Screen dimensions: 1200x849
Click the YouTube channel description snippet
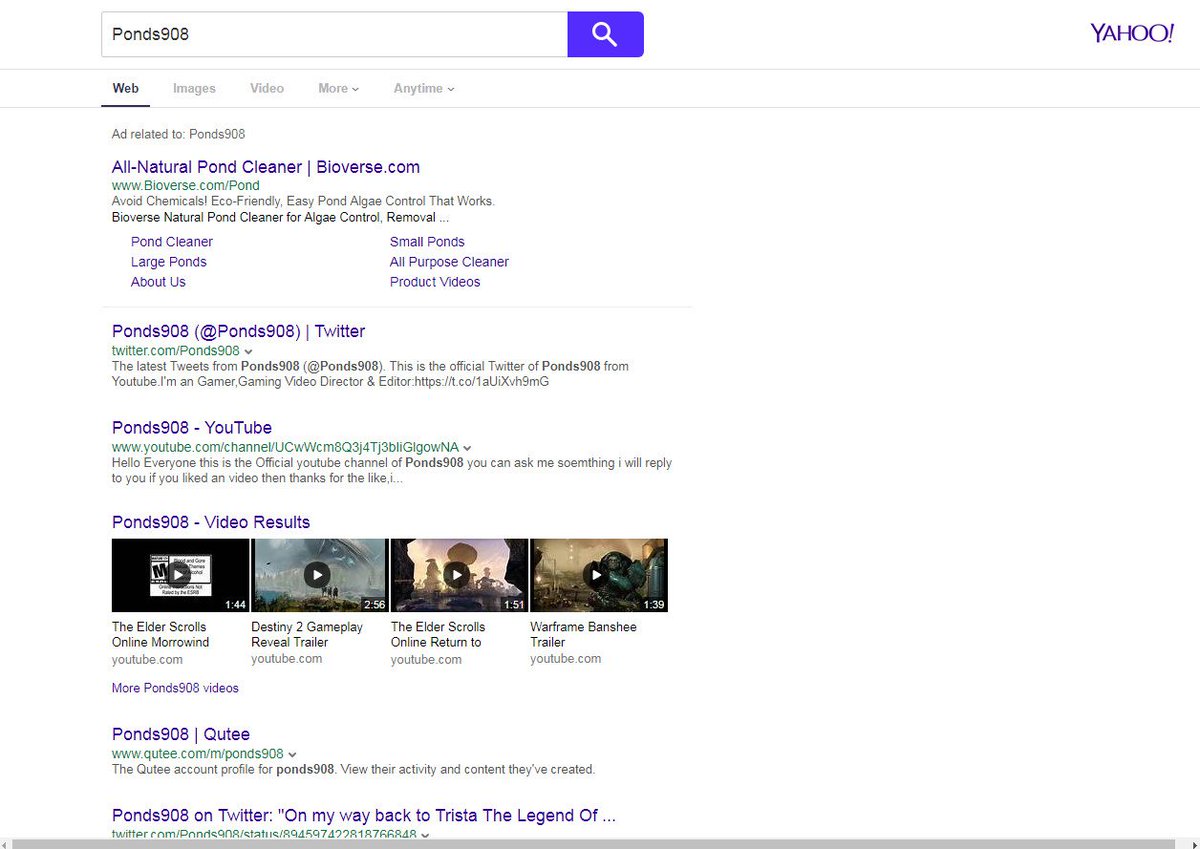click(x=392, y=470)
